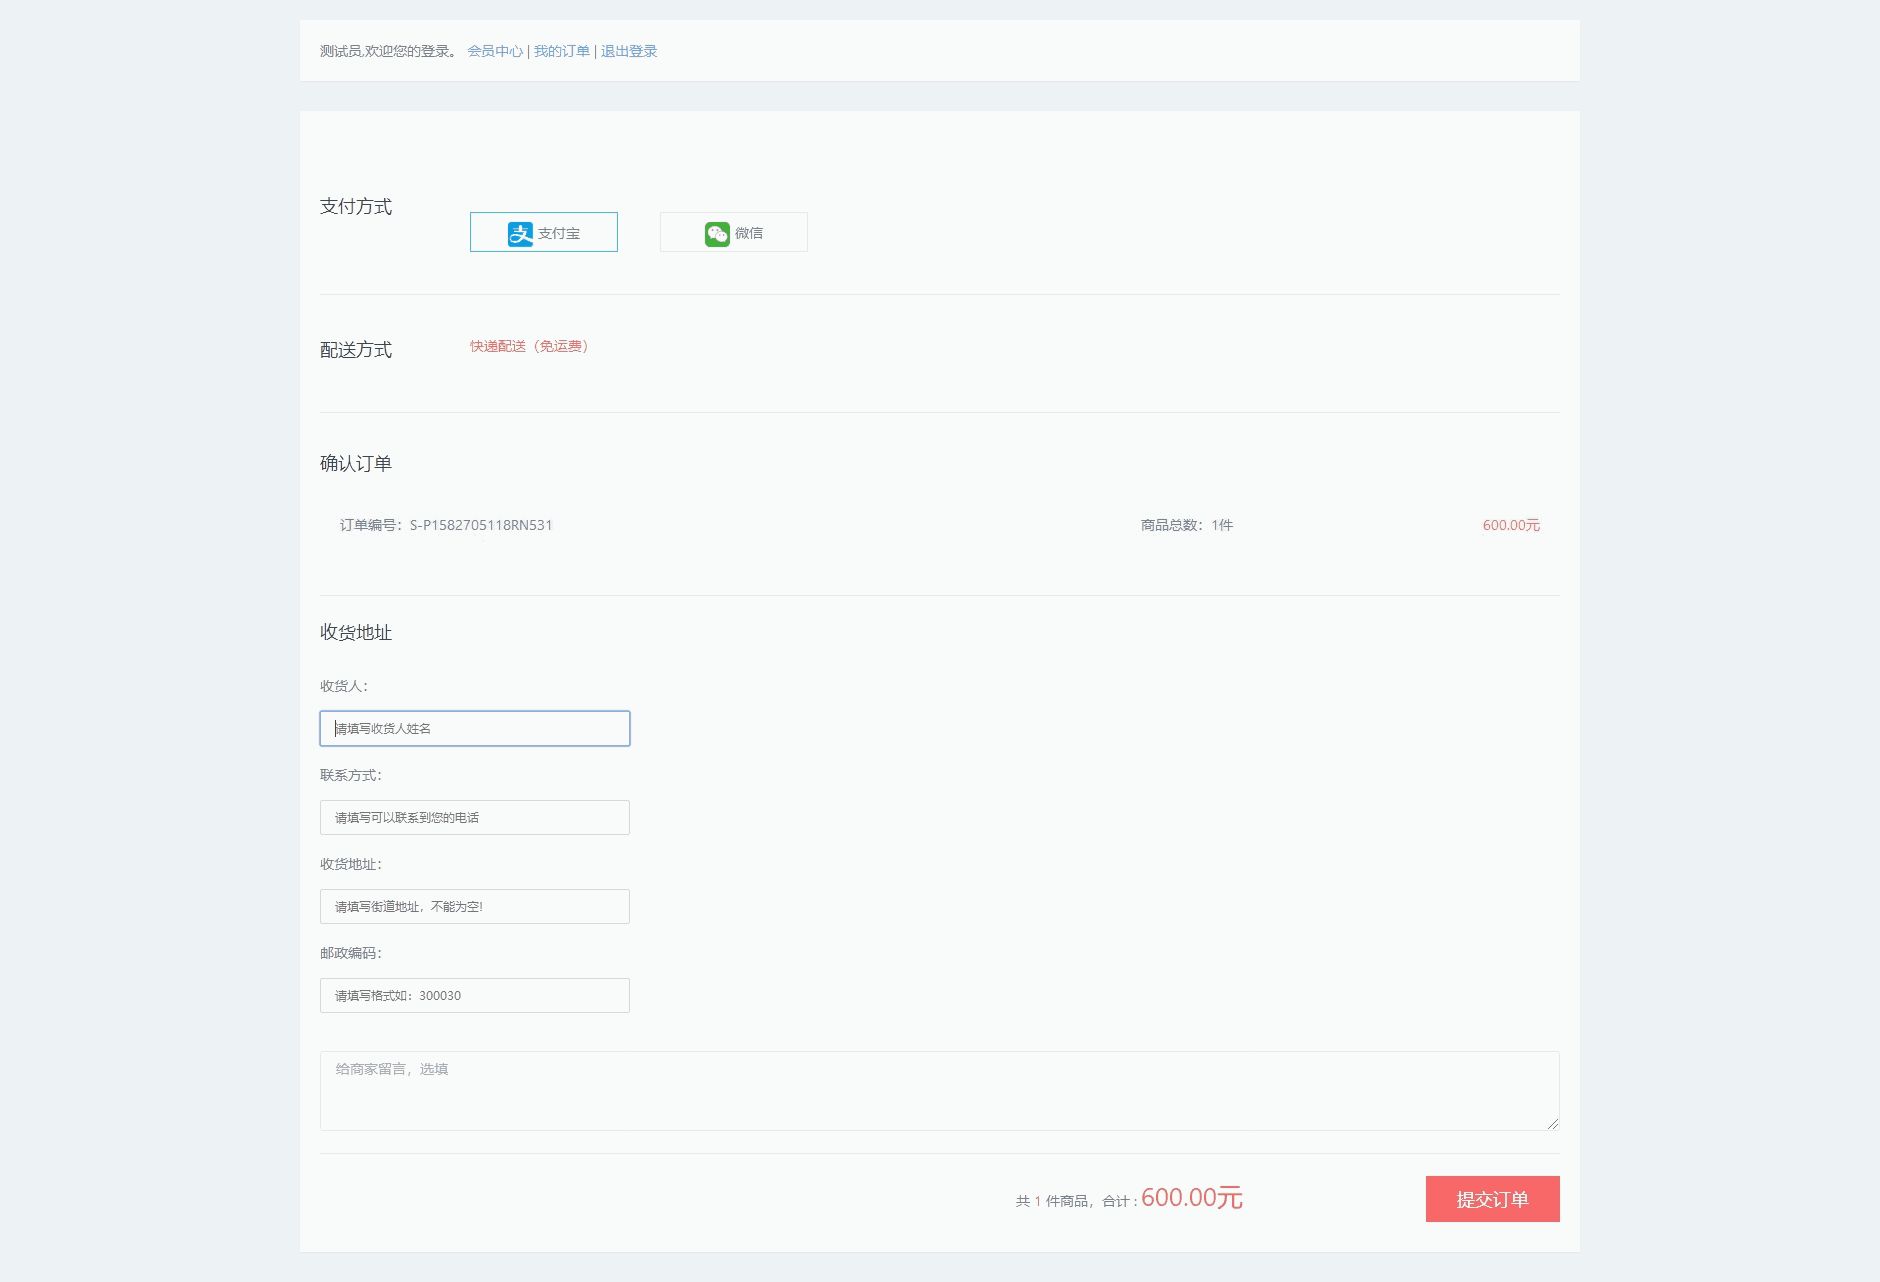This screenshot has height=1282, width=1880.
Task: Open 会员中心 member center link
Action: click(495, 51)
